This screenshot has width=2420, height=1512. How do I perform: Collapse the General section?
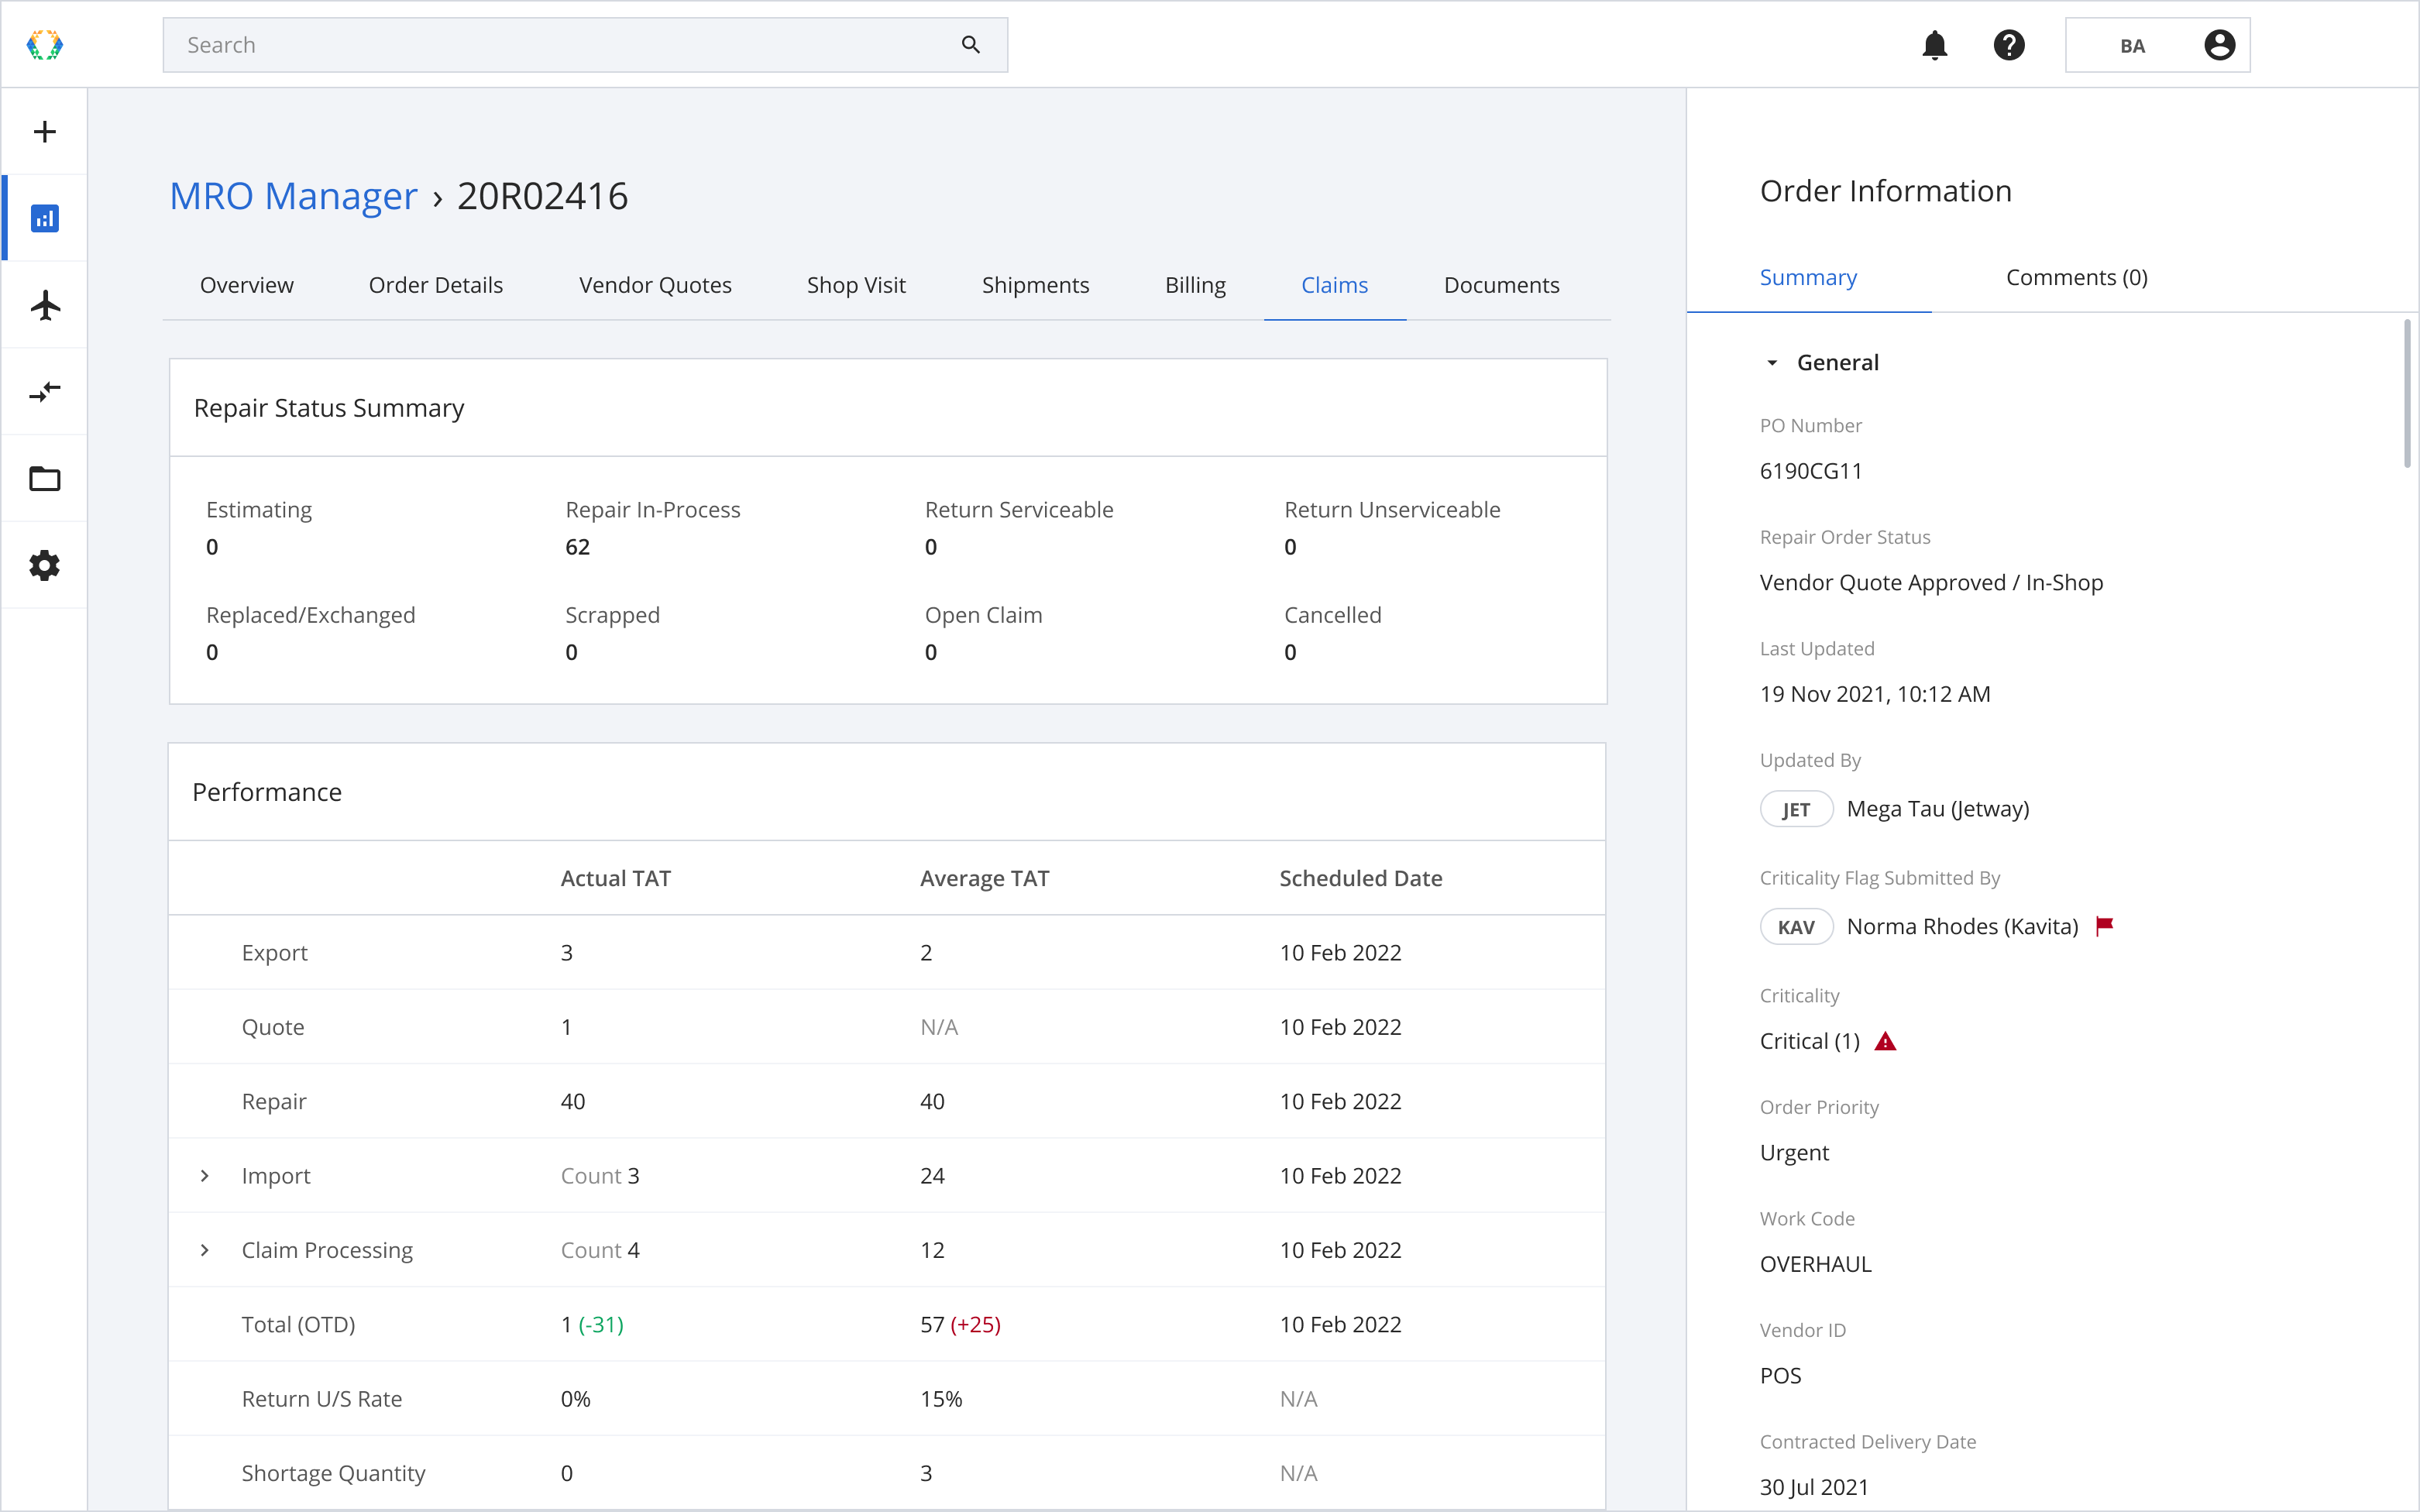click(1772, 363)
